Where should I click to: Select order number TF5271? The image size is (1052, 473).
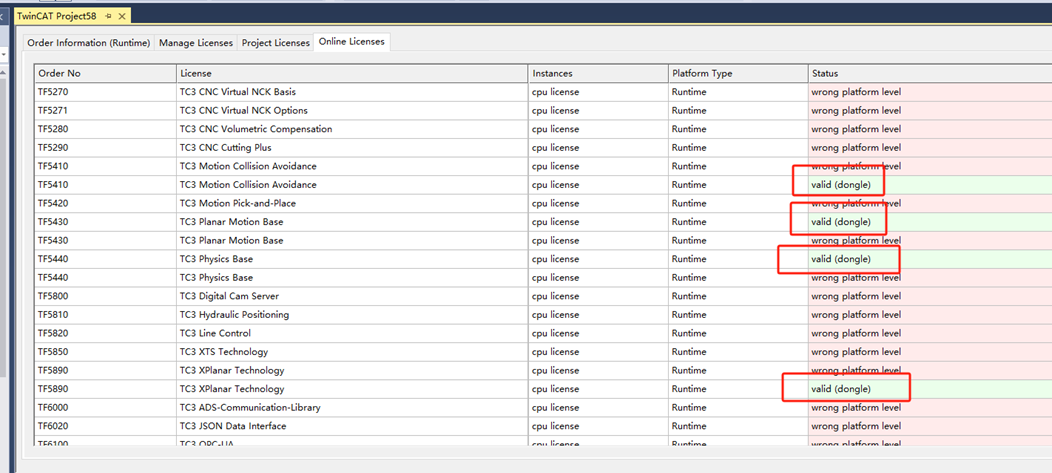point(53,111)
